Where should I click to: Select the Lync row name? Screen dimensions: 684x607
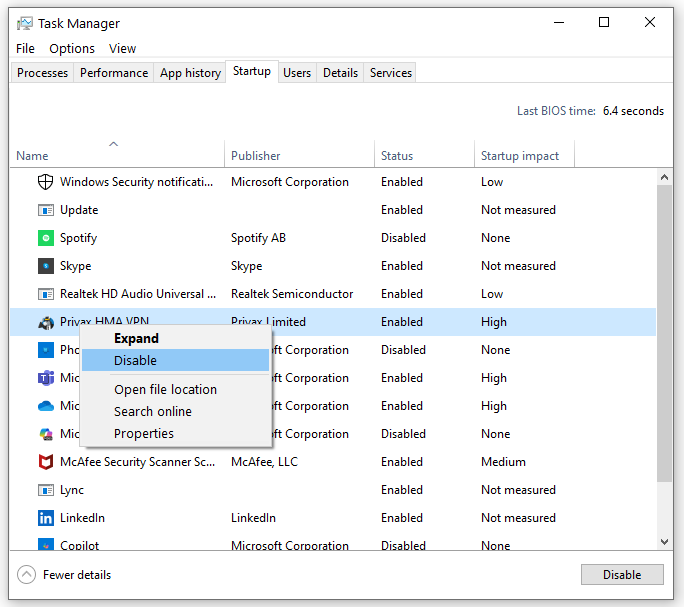tap(72, 490)
